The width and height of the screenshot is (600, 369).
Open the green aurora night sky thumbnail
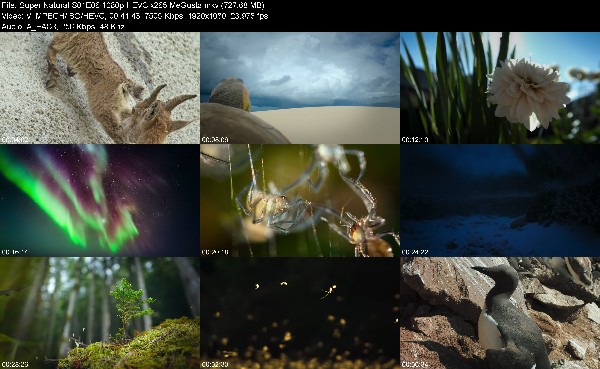(100, 201)
